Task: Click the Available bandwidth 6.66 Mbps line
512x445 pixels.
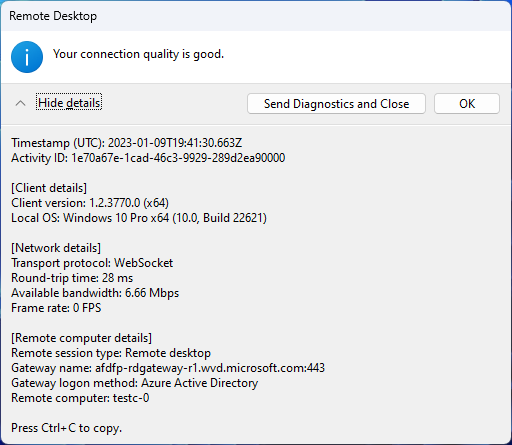Action: 95,293
